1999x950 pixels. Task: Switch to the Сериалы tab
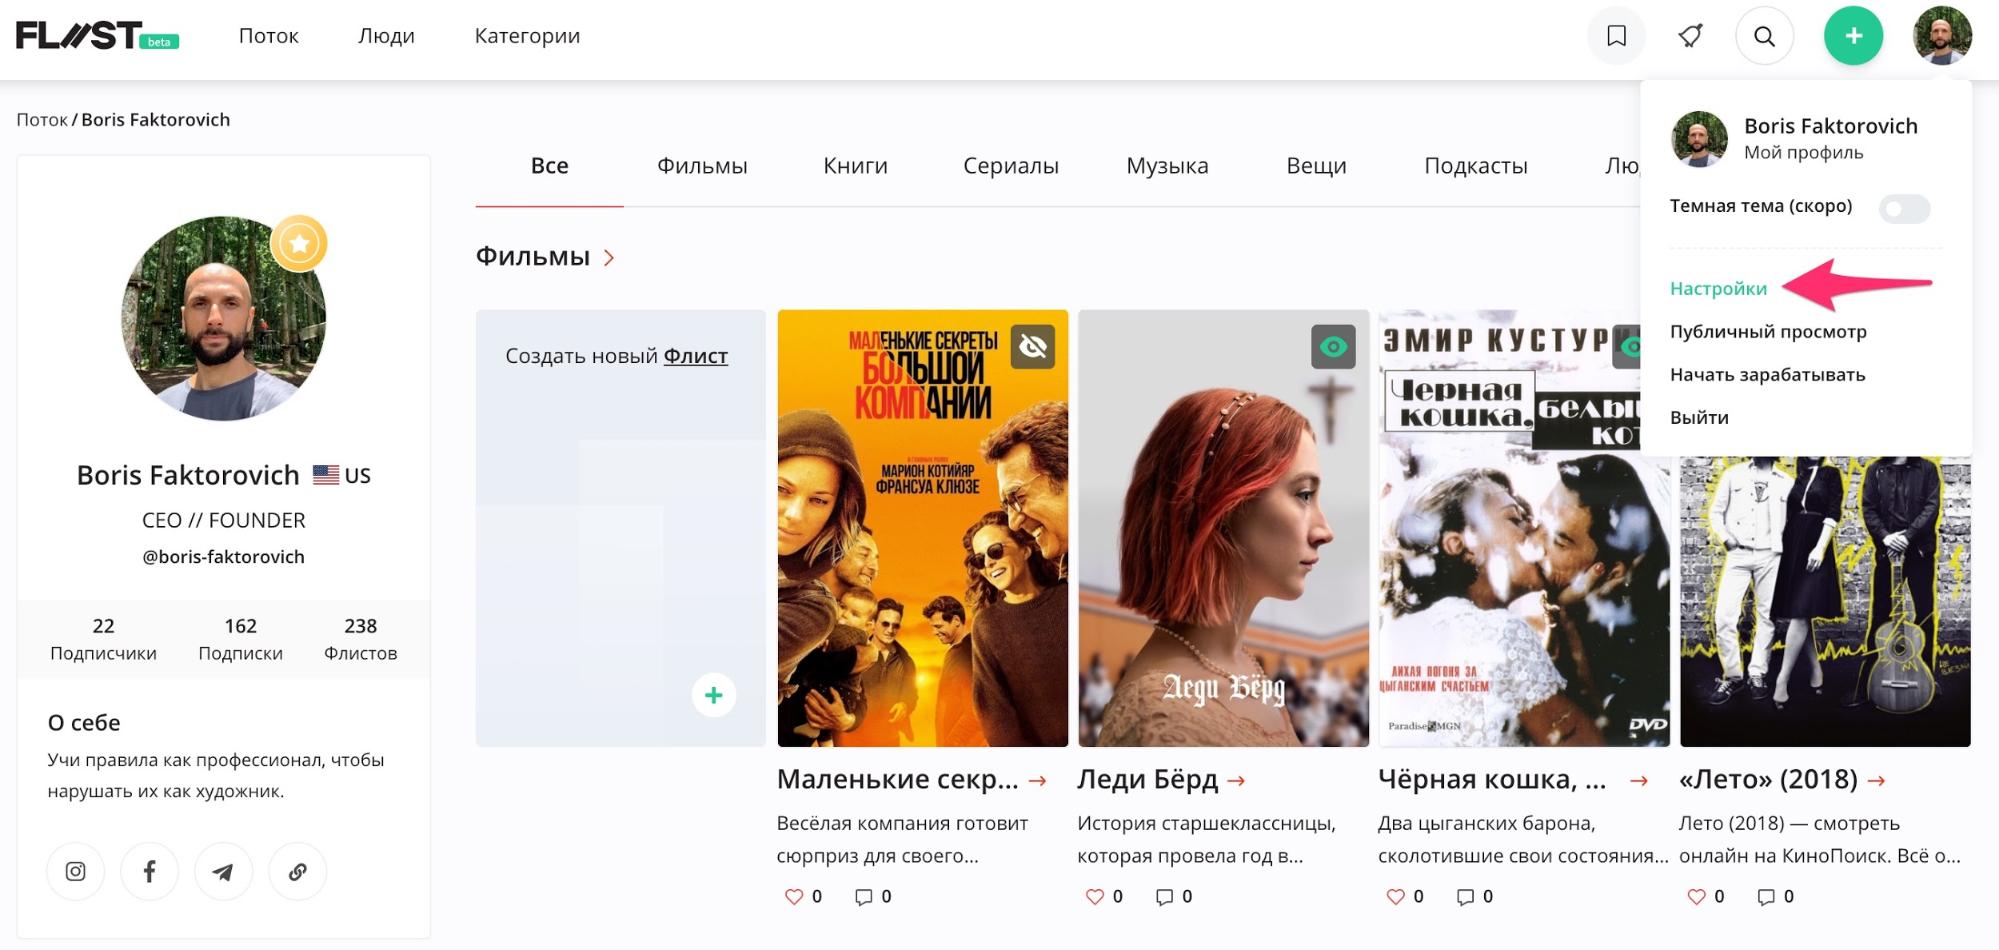[x=1010, y=166]
